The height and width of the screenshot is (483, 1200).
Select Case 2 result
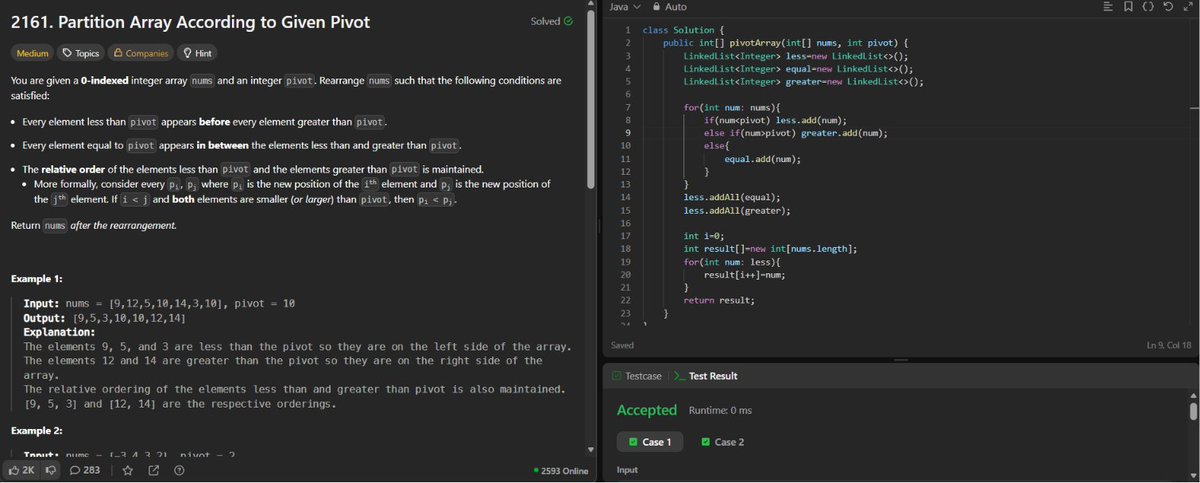click(724, 442)
